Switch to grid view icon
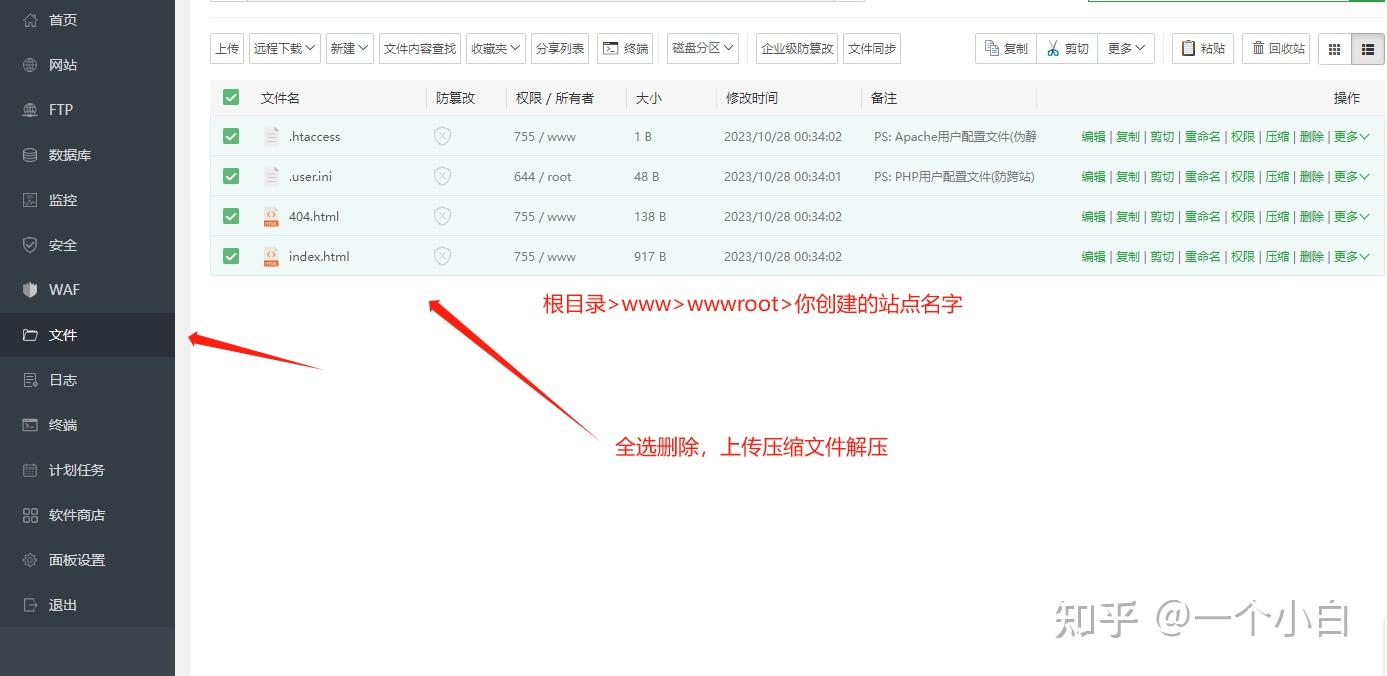 [1335, 48]
